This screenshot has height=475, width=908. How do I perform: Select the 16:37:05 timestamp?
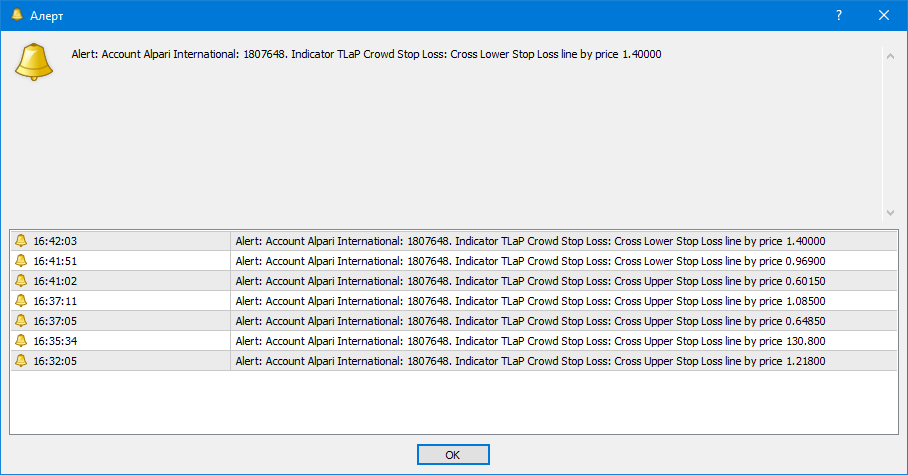(55, 321)
